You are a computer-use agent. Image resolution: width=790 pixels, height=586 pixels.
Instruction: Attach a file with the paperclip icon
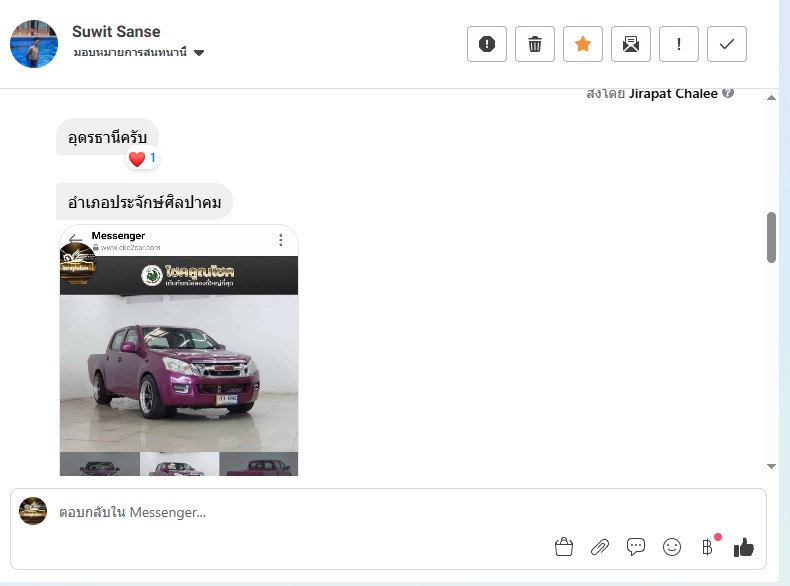[x=600, y=547]
